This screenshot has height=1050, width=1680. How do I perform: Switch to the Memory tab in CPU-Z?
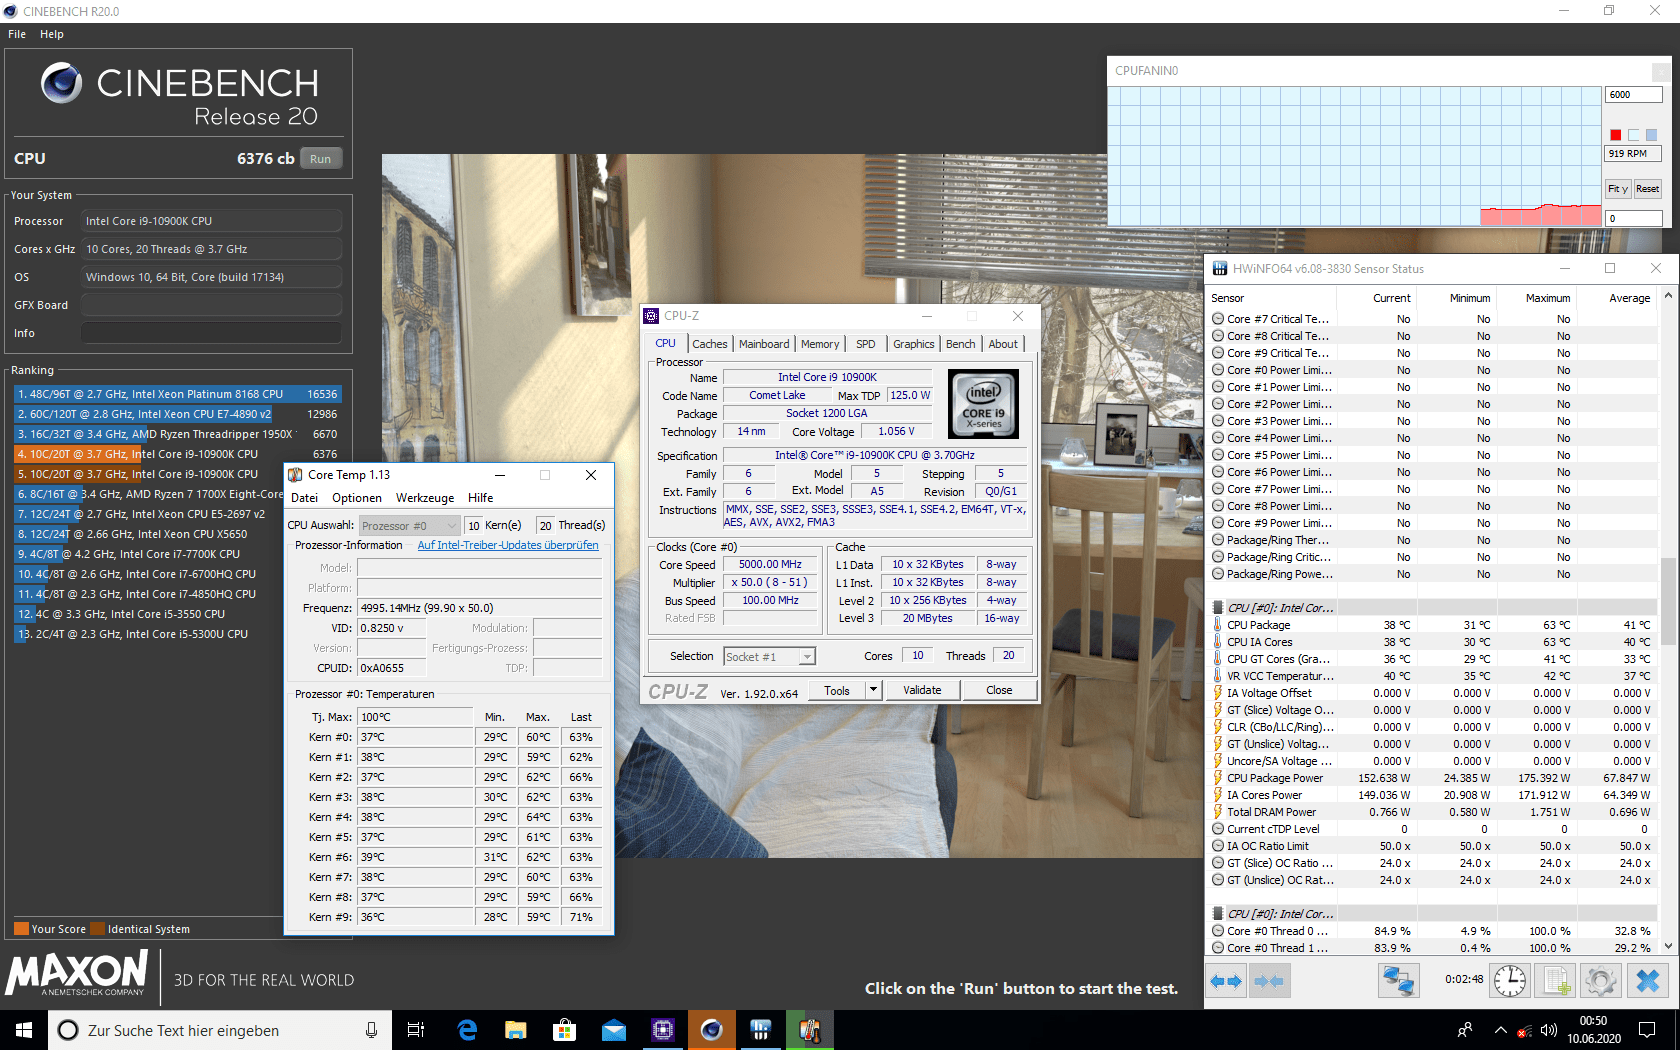point(820,344)
